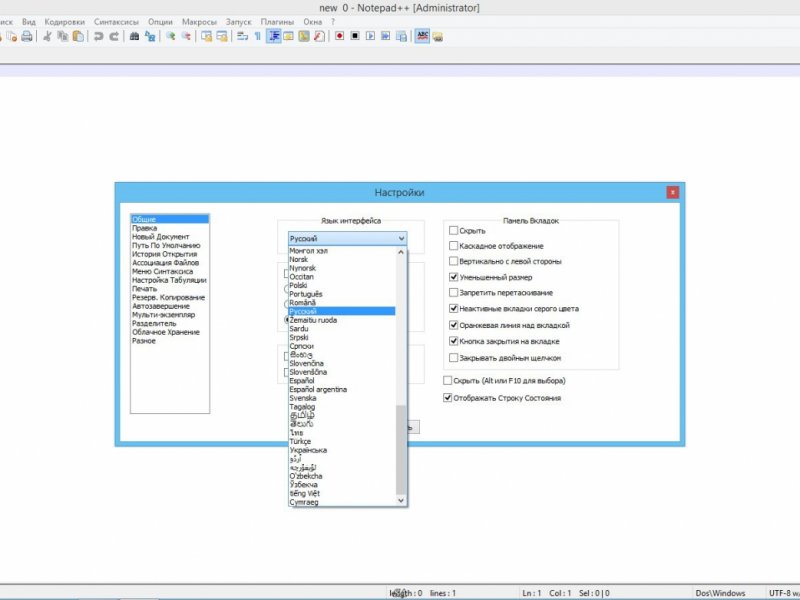Open the ? help menu

point(333,22)
